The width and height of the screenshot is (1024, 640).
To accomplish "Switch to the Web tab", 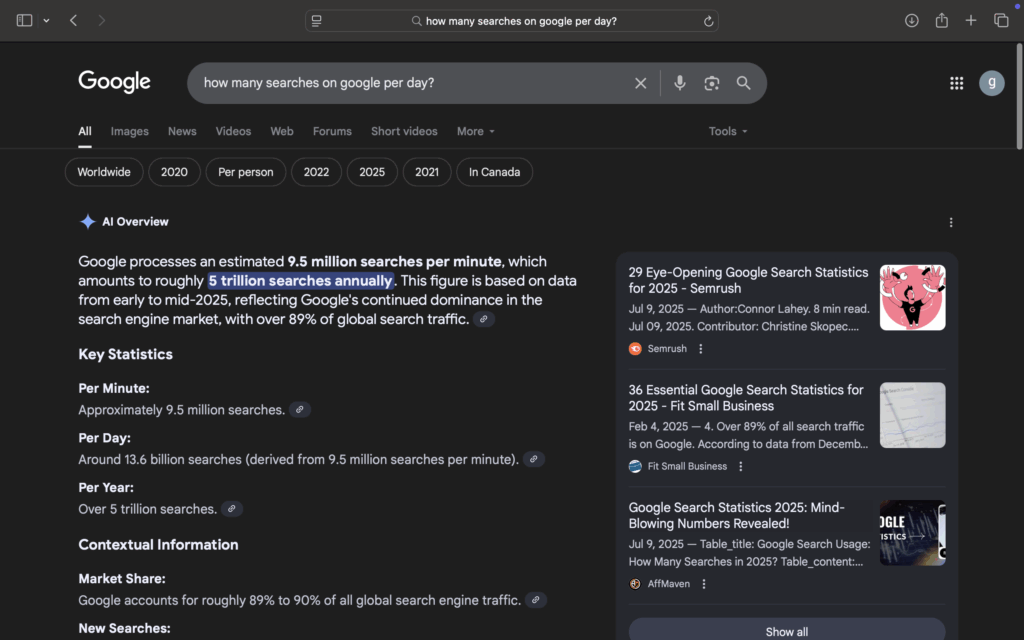I will (x=281, y=131).
